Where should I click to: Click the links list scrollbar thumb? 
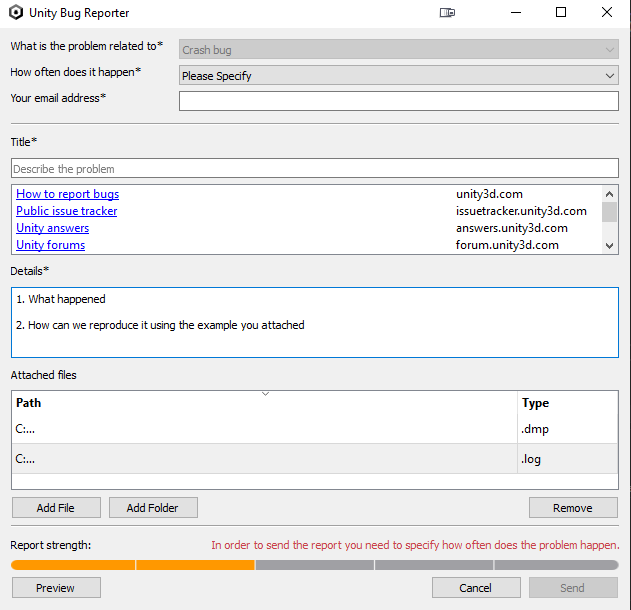click(609, 212)
